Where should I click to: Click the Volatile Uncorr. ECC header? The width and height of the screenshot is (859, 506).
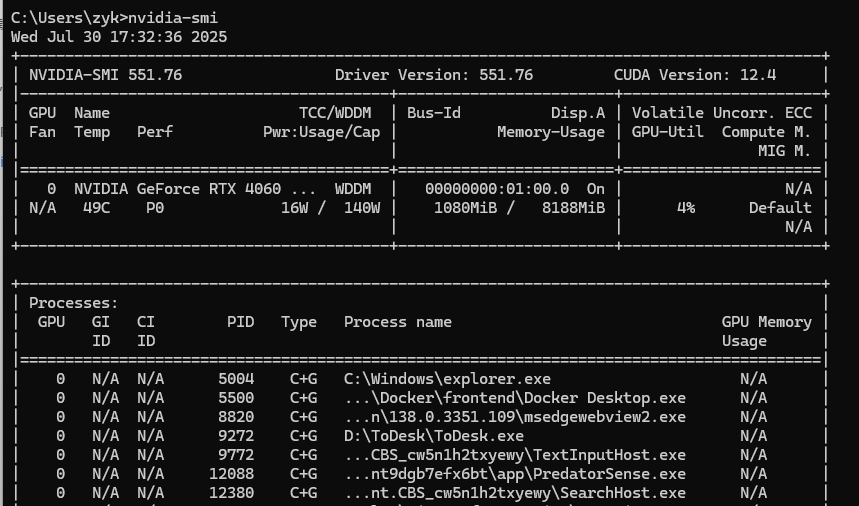pyautogui.click(x=722, y=113)
